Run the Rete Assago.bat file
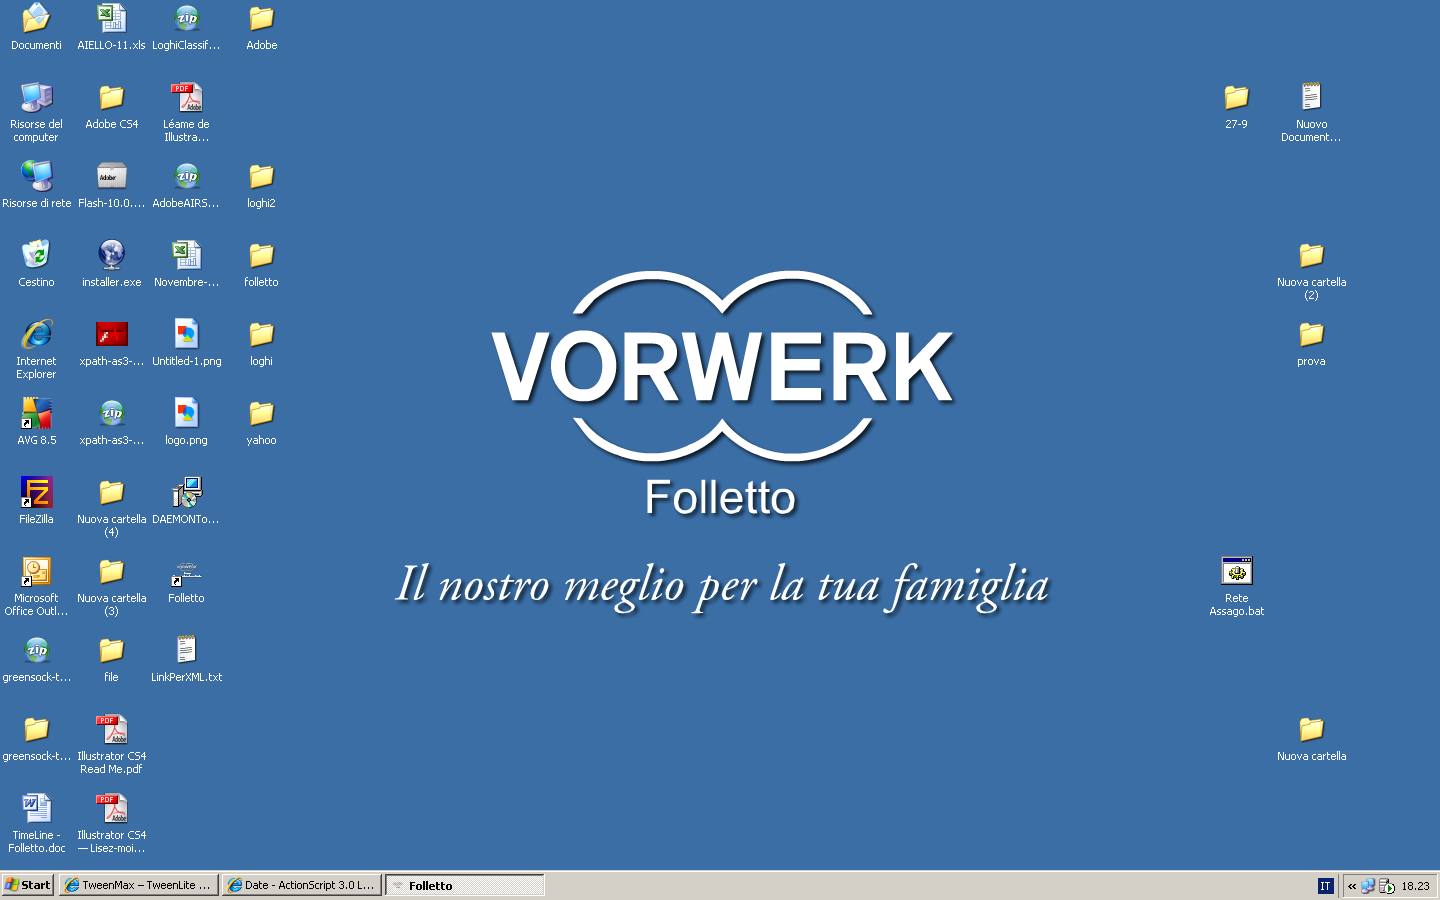 click(x=1236, y=571)
